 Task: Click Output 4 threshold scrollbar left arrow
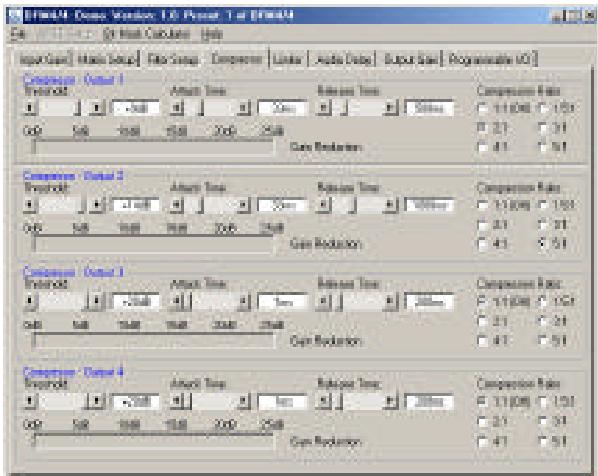point(30,401)
